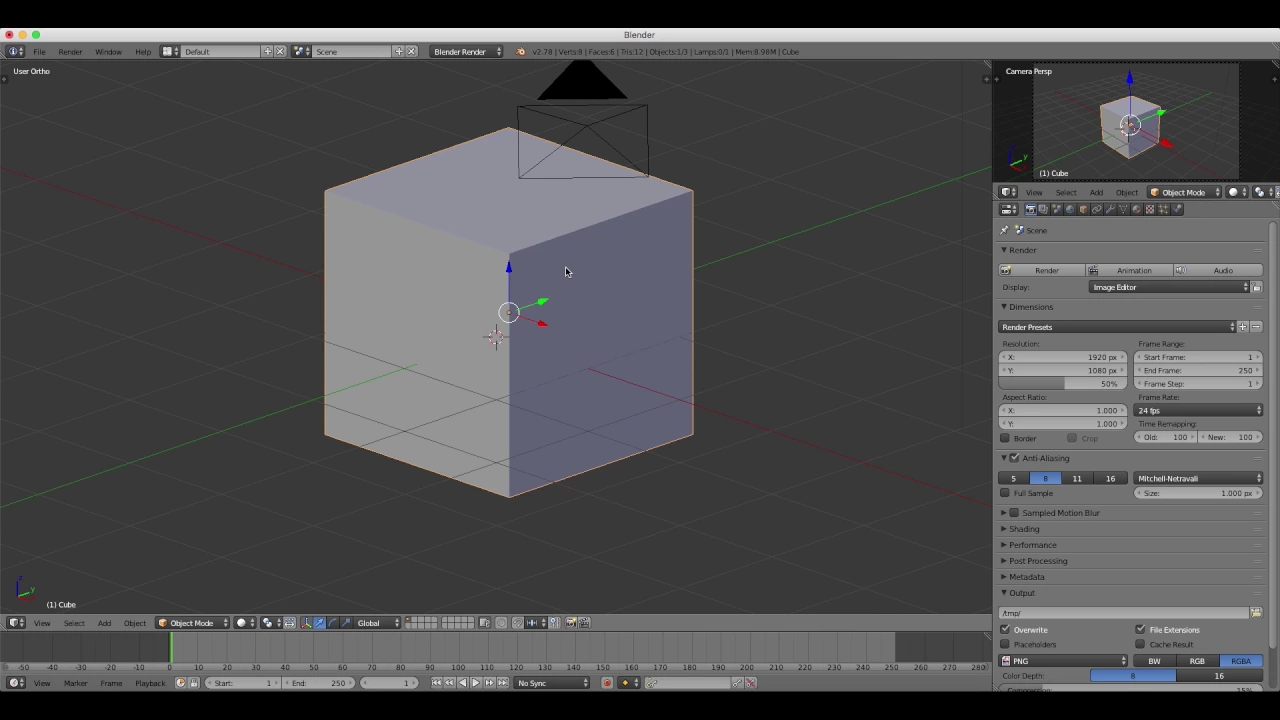Viewport: 1280px width, 720px height.
Task: Expand the Shading panel
Action: [x=1024, y=529]
